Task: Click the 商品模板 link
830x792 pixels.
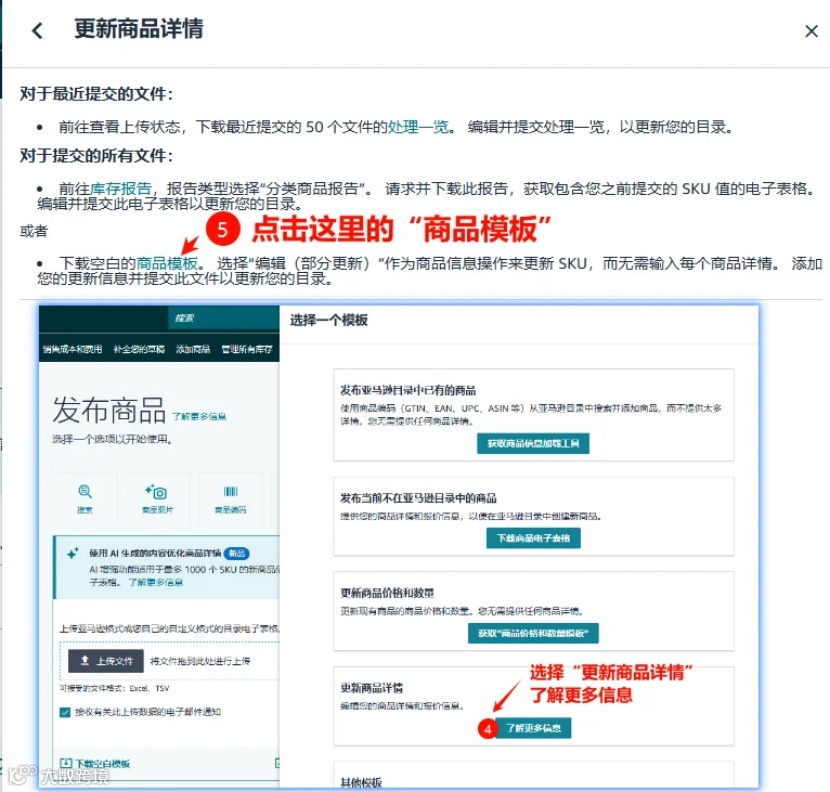Action: (167, 263)
